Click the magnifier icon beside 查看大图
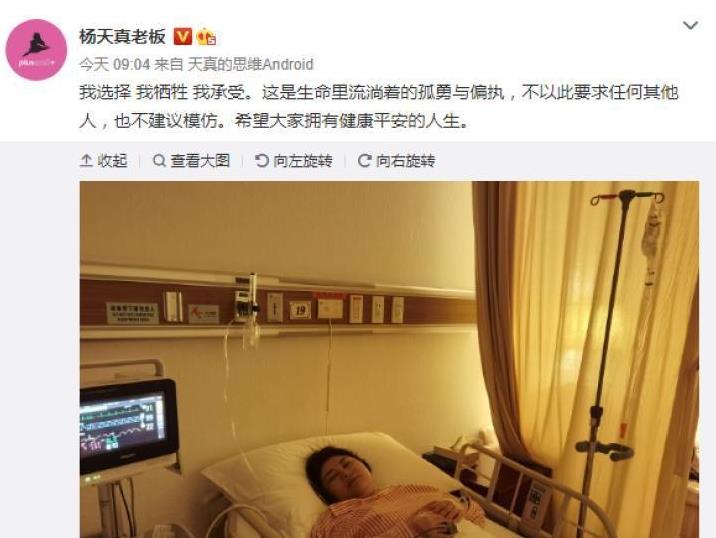Image resolution: width=716 pixels, height=538 pixels. point(159,161)
